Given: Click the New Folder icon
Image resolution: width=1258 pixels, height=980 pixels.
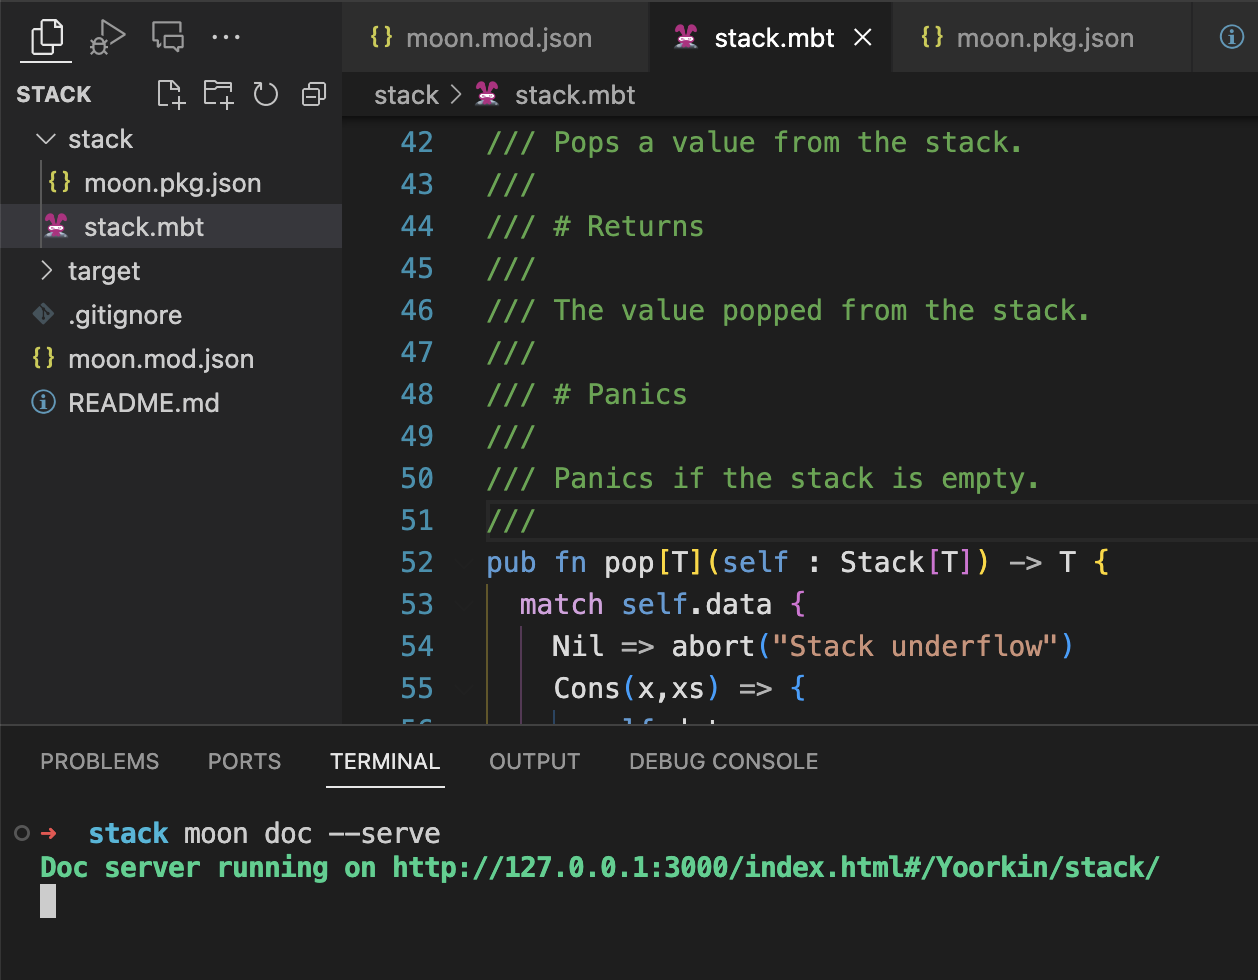Looking at the screenshot, I should (x=218, y=94).
